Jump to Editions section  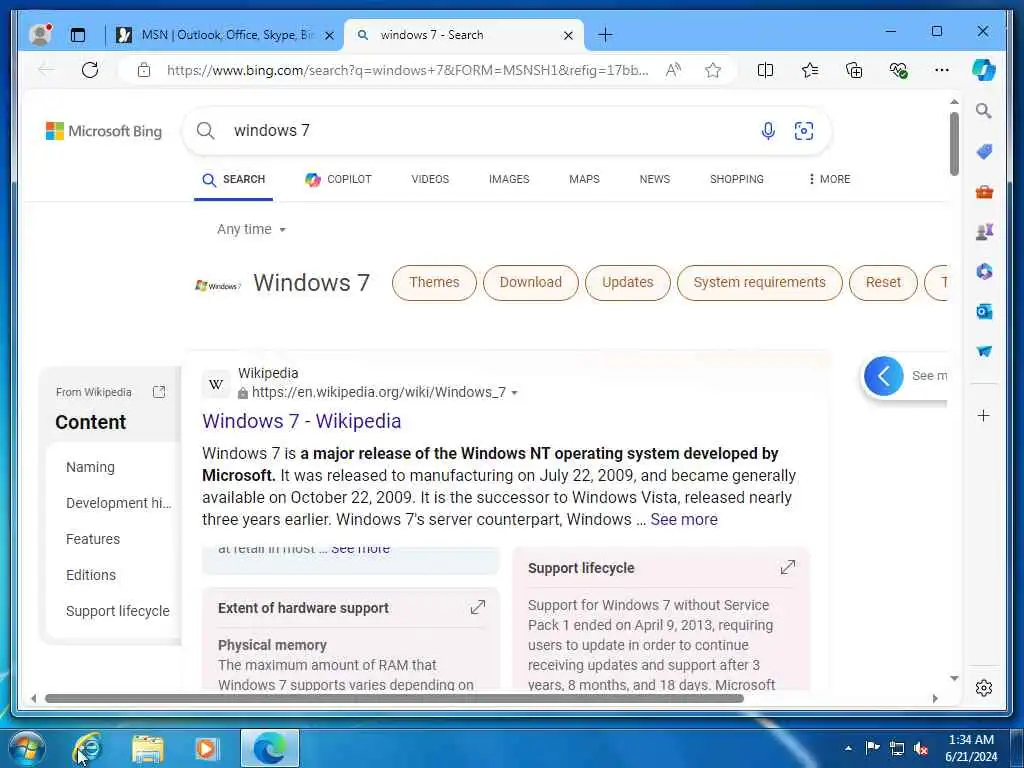91,575
